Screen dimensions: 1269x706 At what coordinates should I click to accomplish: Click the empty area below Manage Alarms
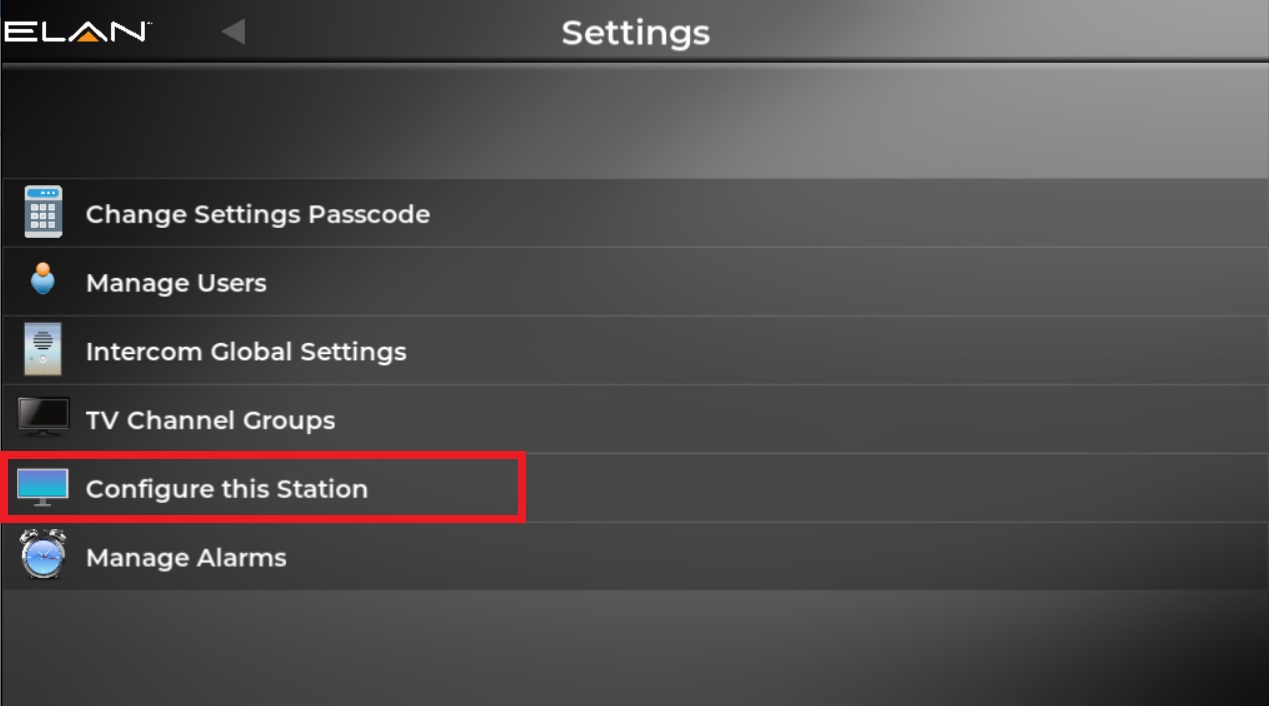pyautogui.click(x=634, y=645)
